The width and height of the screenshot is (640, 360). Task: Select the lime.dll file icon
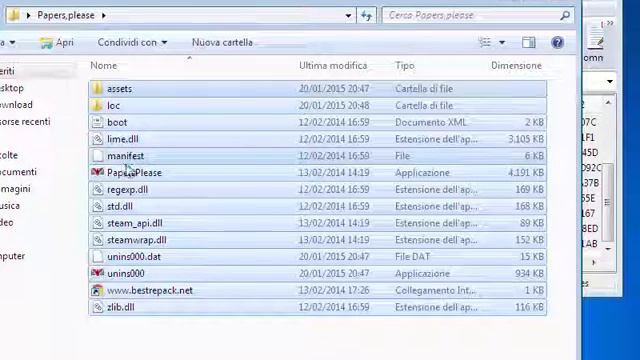pyautogui.click(x=97, y=139)
